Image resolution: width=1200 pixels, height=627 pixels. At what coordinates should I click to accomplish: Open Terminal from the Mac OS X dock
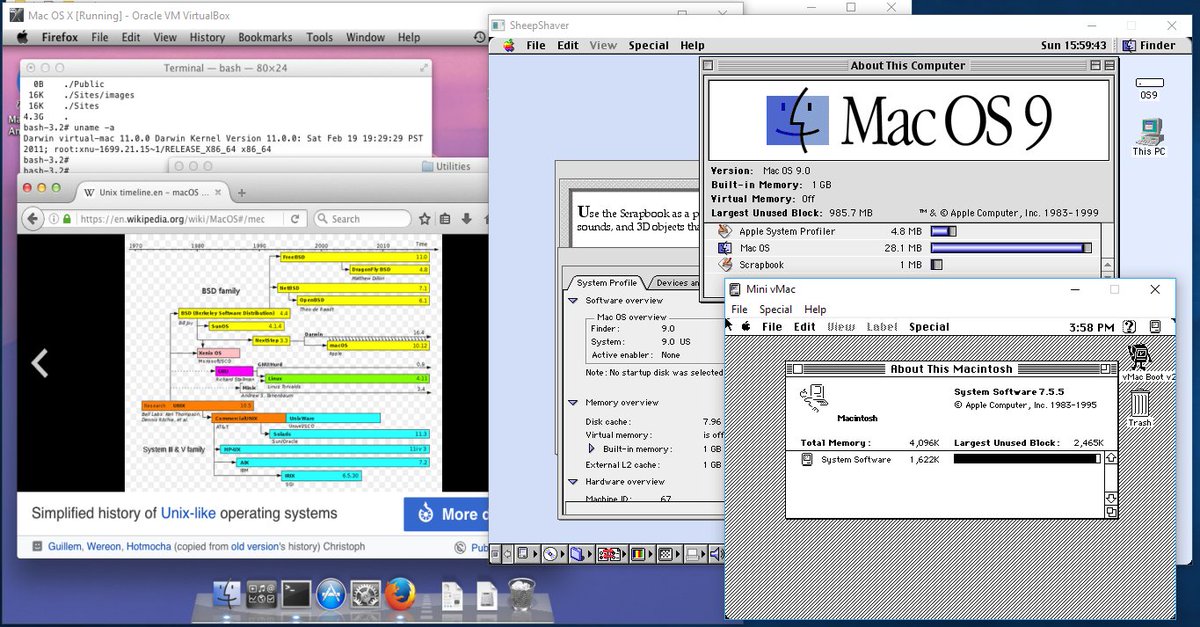tap(296, 596)
